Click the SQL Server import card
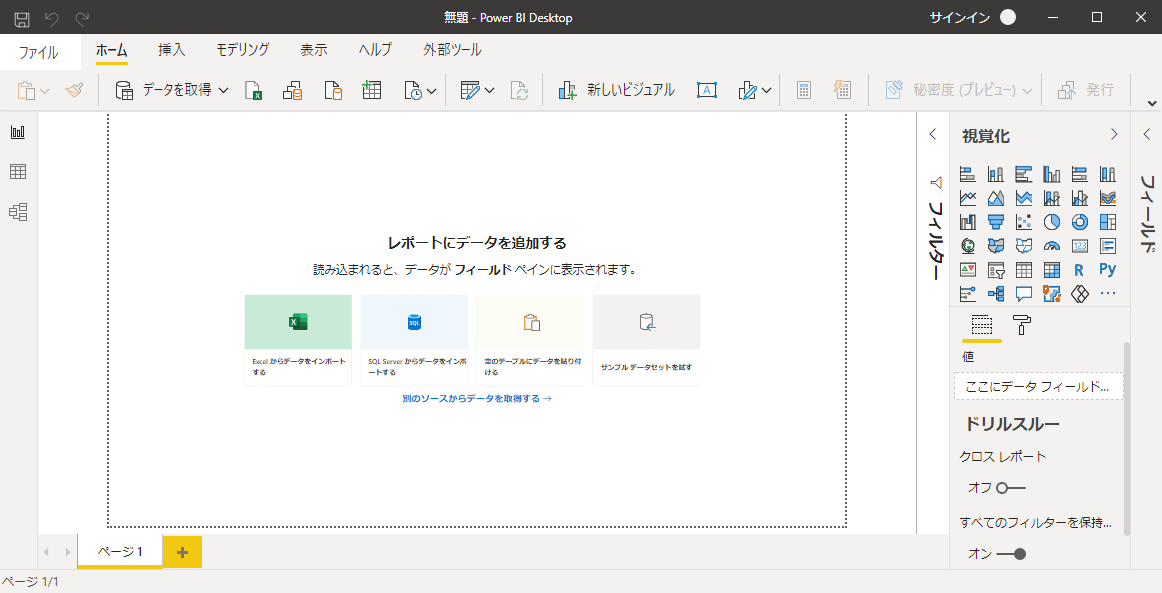The width and height of the screenshot is (1162, 593). point(414,340)
